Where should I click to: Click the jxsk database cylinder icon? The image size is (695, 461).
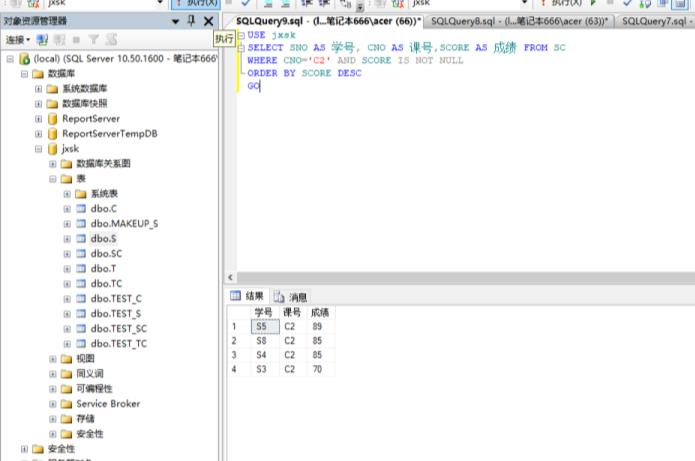point(52,148)
